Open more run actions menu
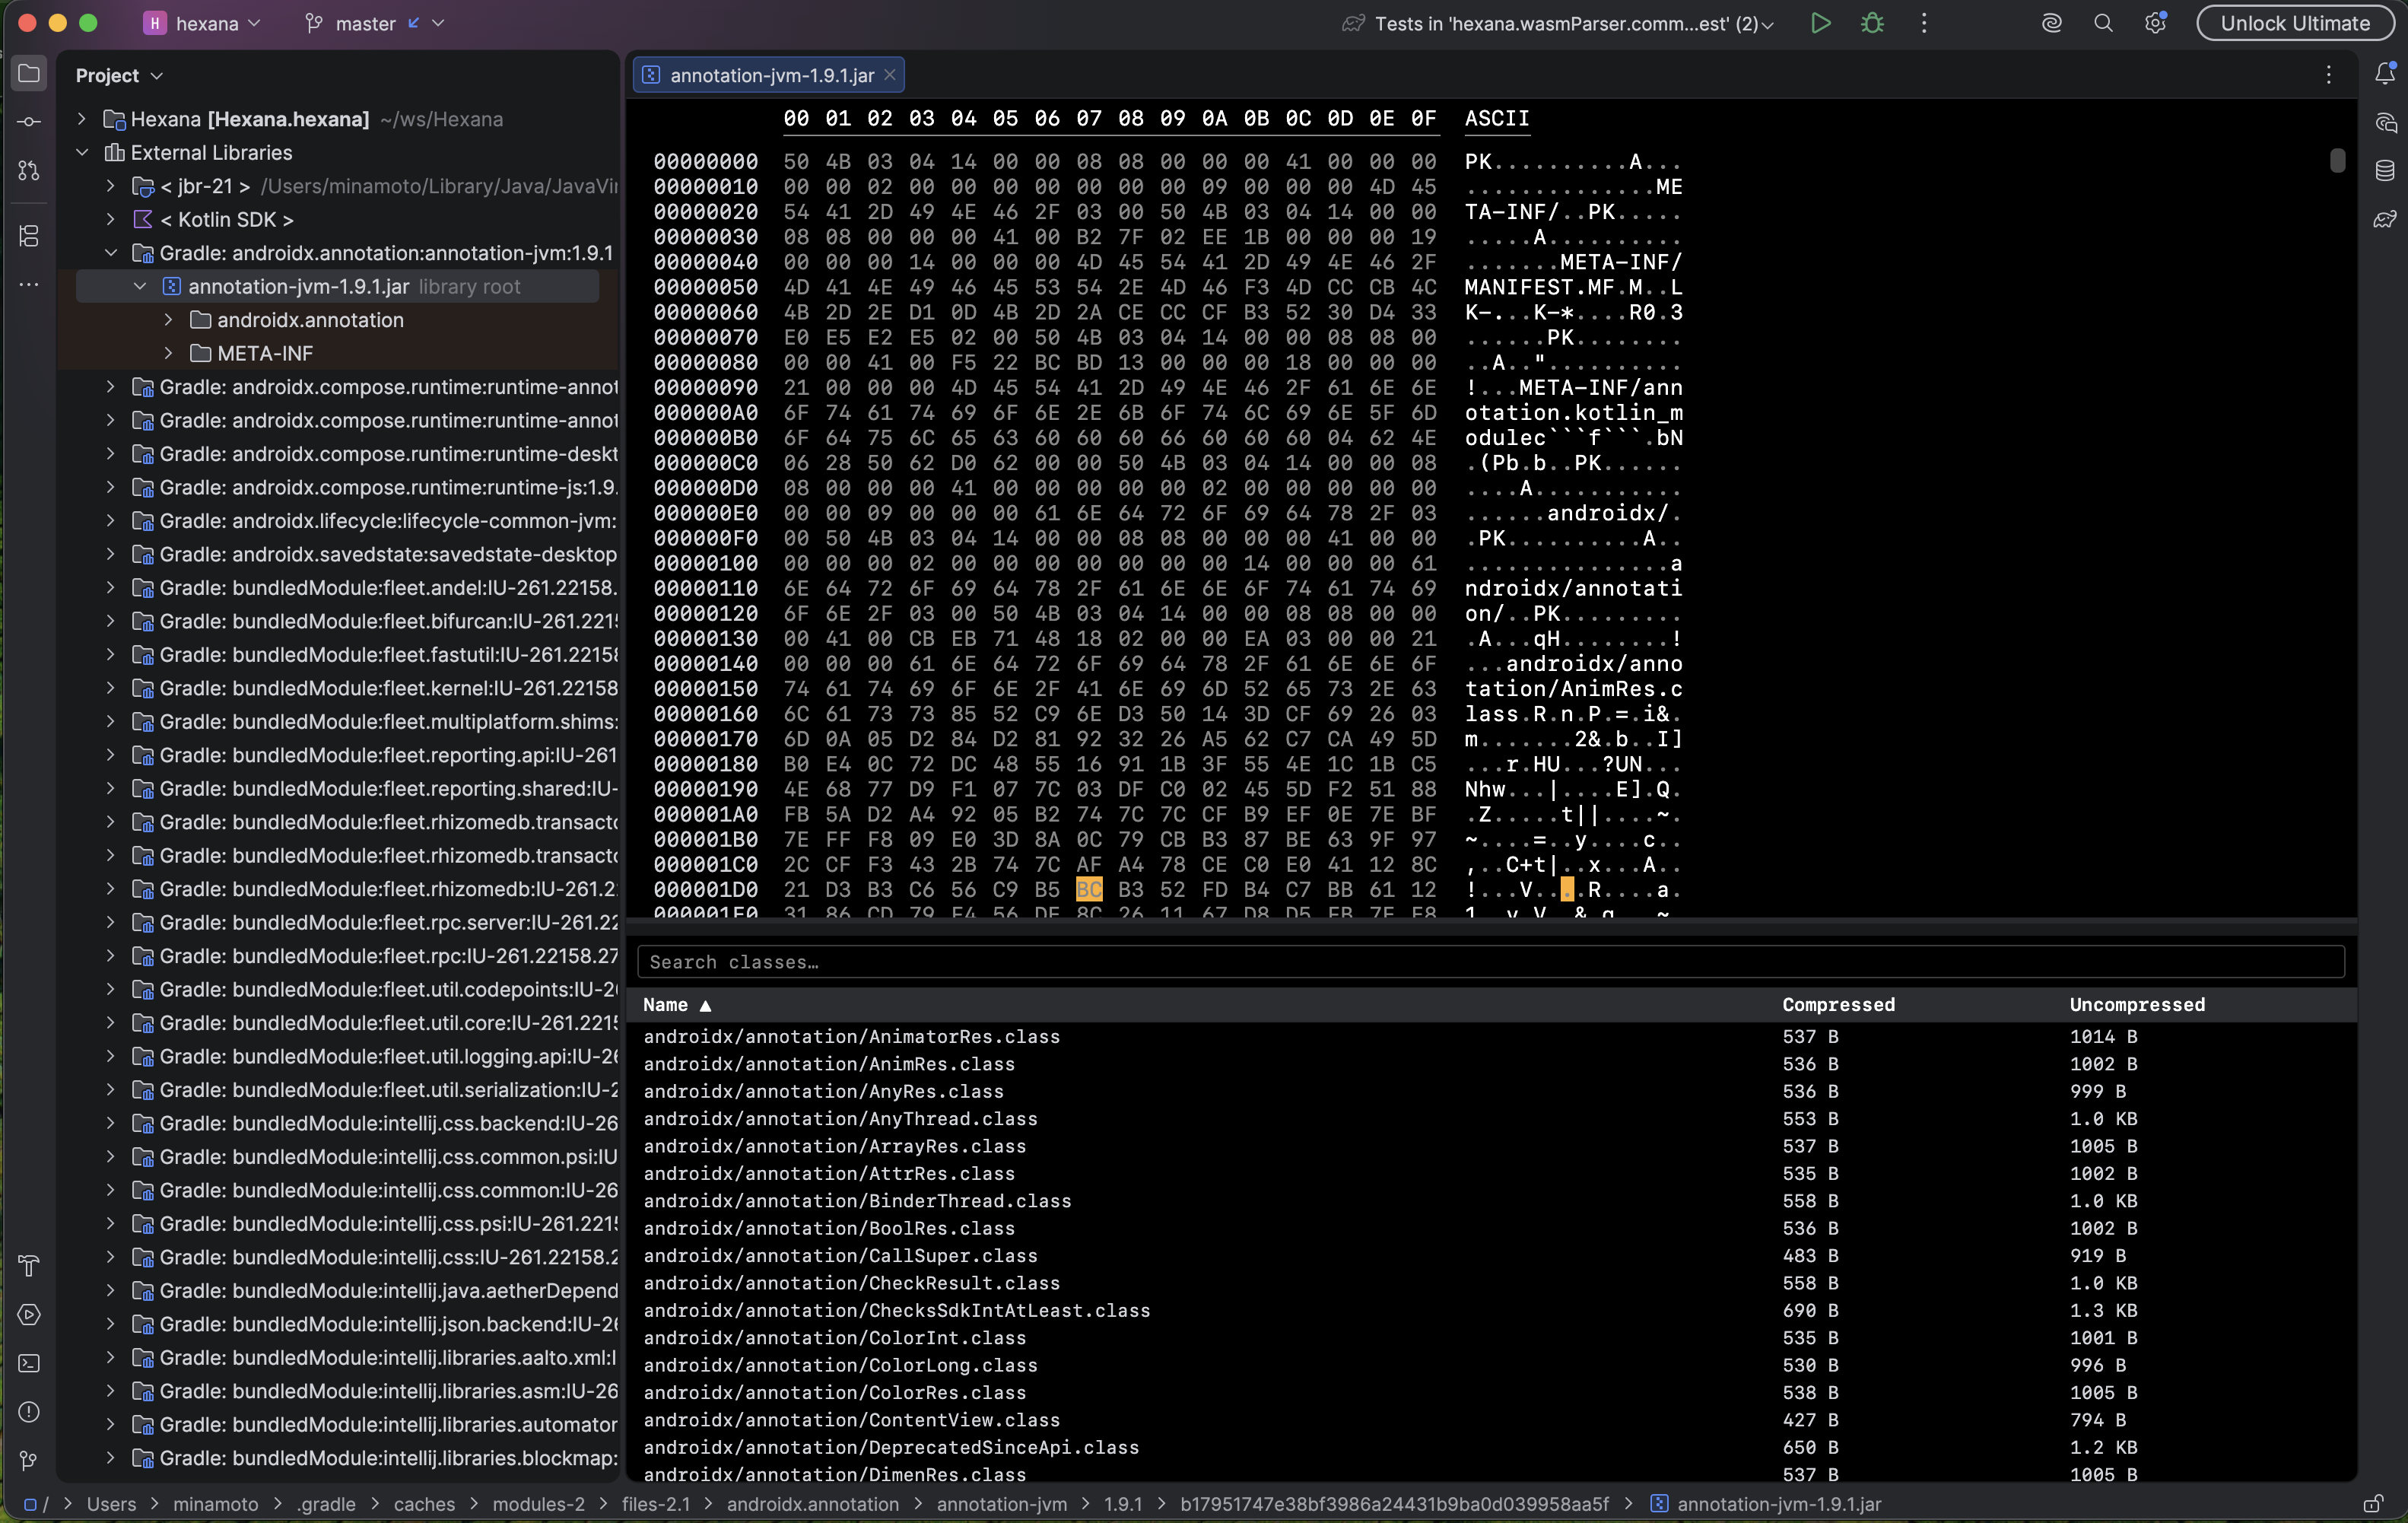This screenshot has width=2408, height=1523. tap(1924, 23)
